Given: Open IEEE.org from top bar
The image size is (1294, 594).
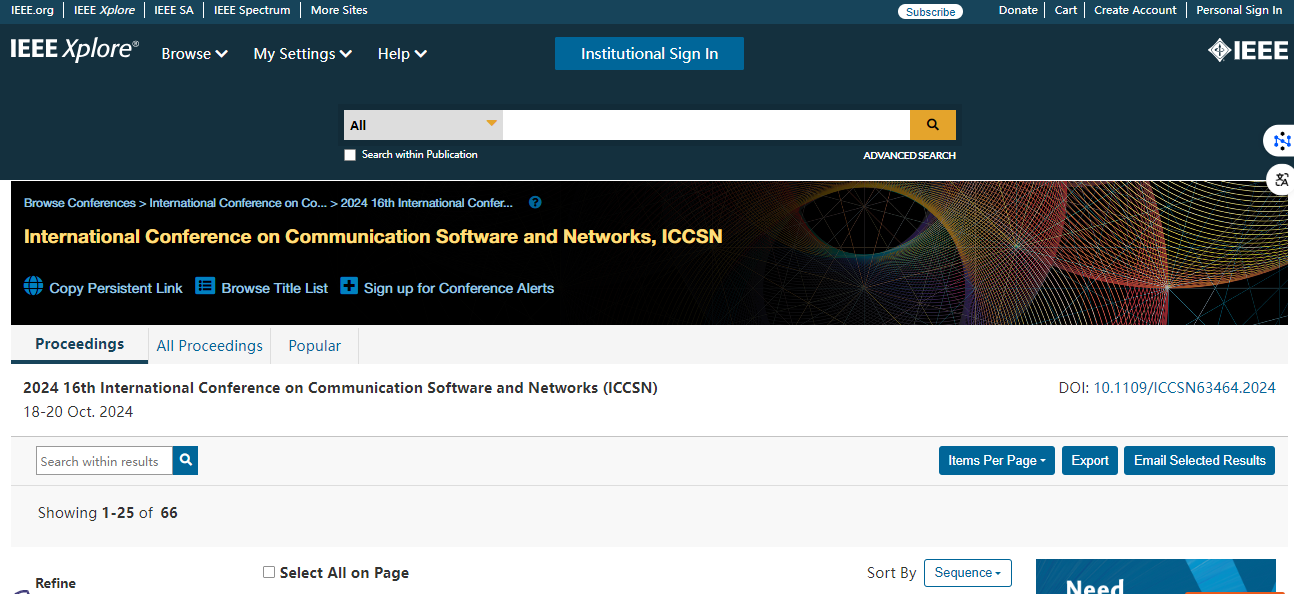Looking at the screenshot, I should (32, 10).
